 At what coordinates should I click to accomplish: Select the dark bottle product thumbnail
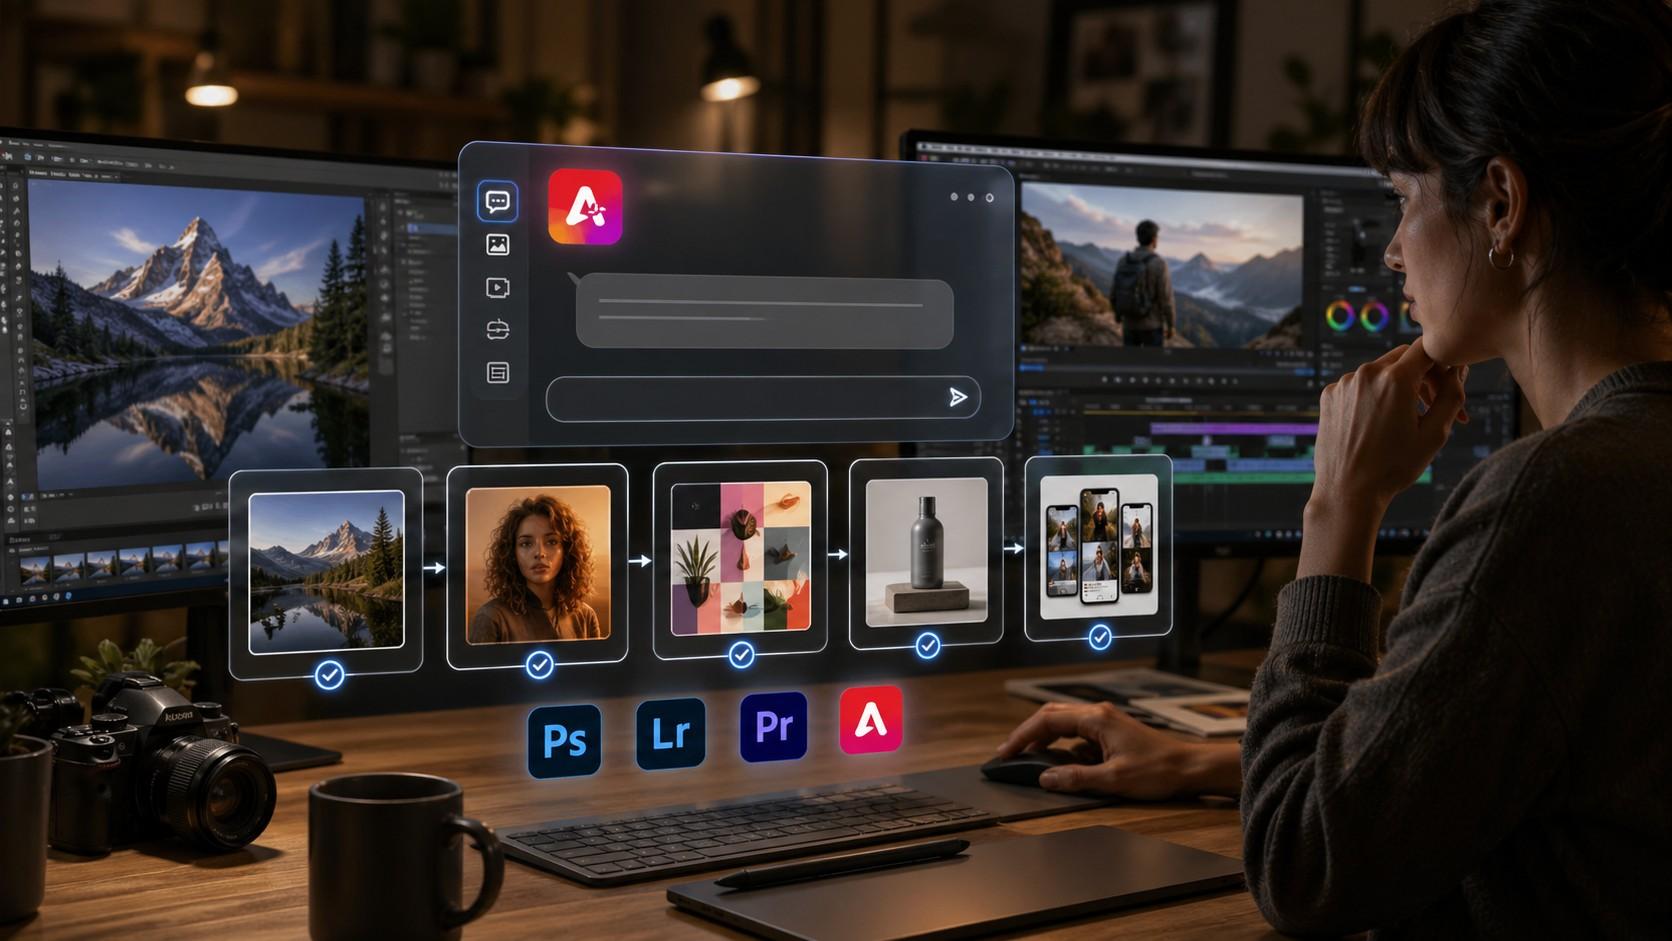[x=926, y=552]
